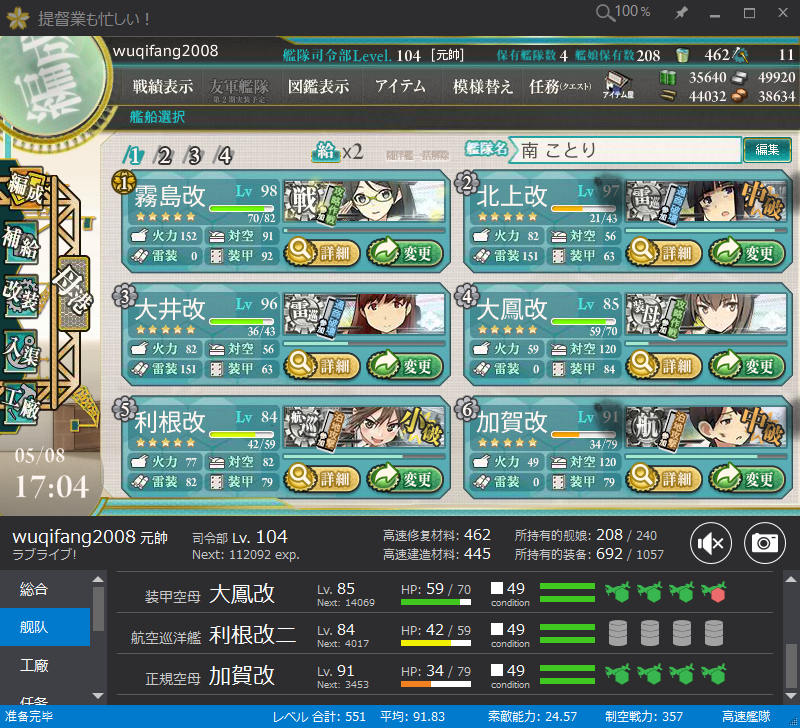This screenshot has height=728, width=800.
Task: Click 加賀改 orange HP bar
Action: (436, 684)
